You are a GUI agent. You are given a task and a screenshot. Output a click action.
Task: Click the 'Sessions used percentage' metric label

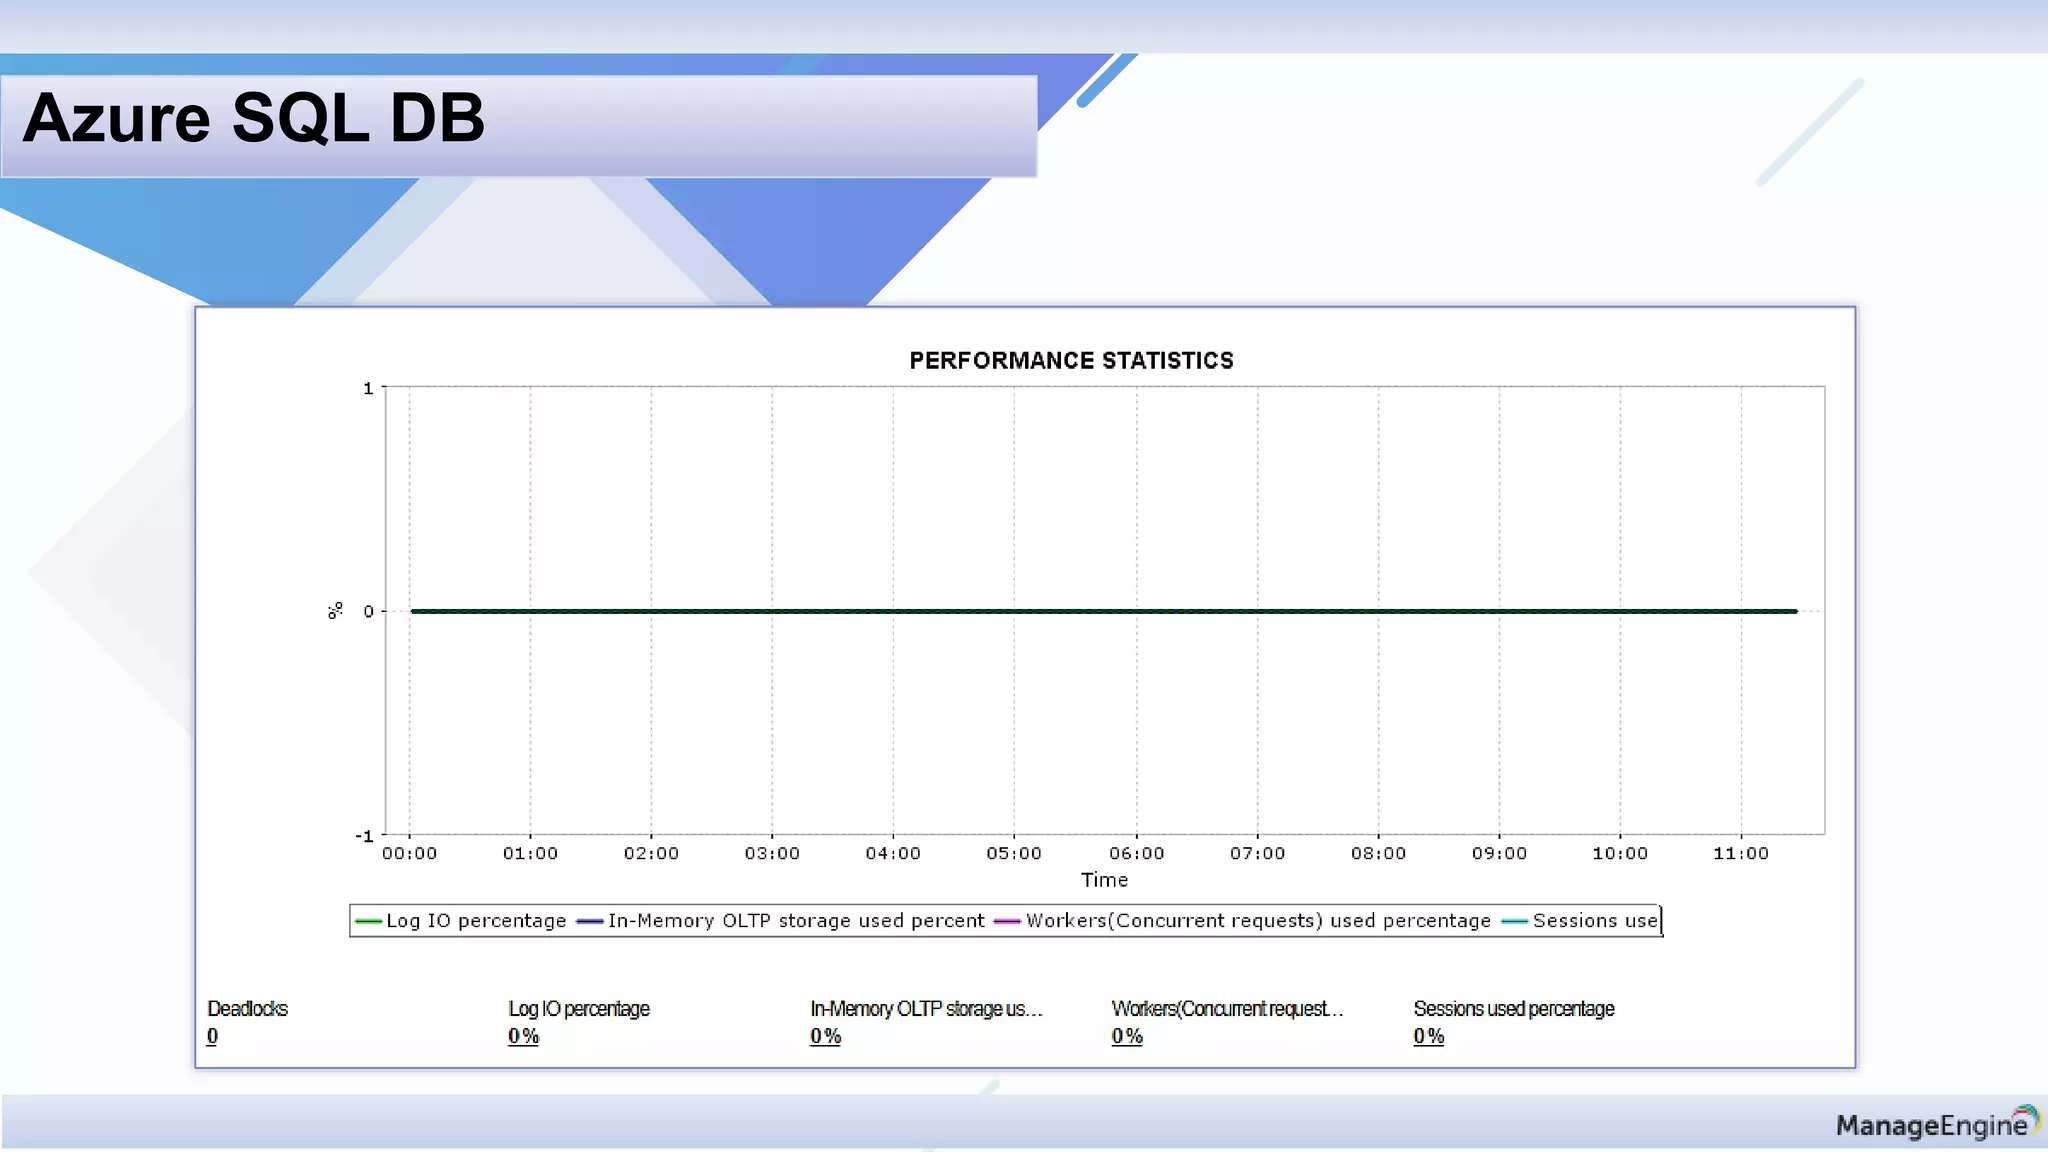click(1514, 1009)
